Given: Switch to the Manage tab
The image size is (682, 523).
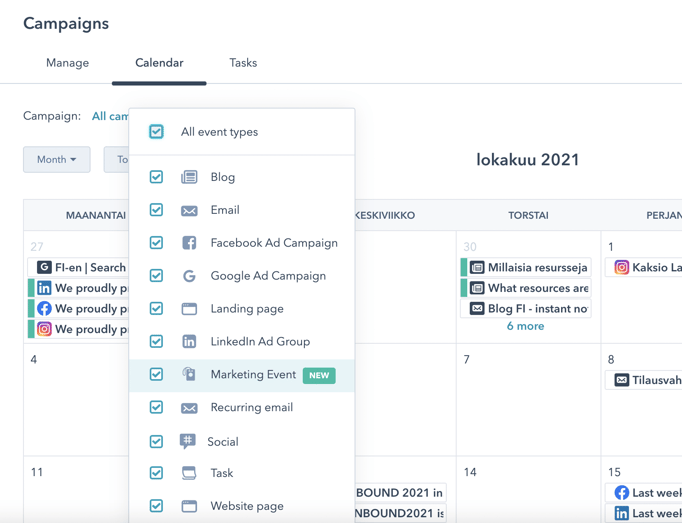Looking at the screenshot, I should point(67,63).
